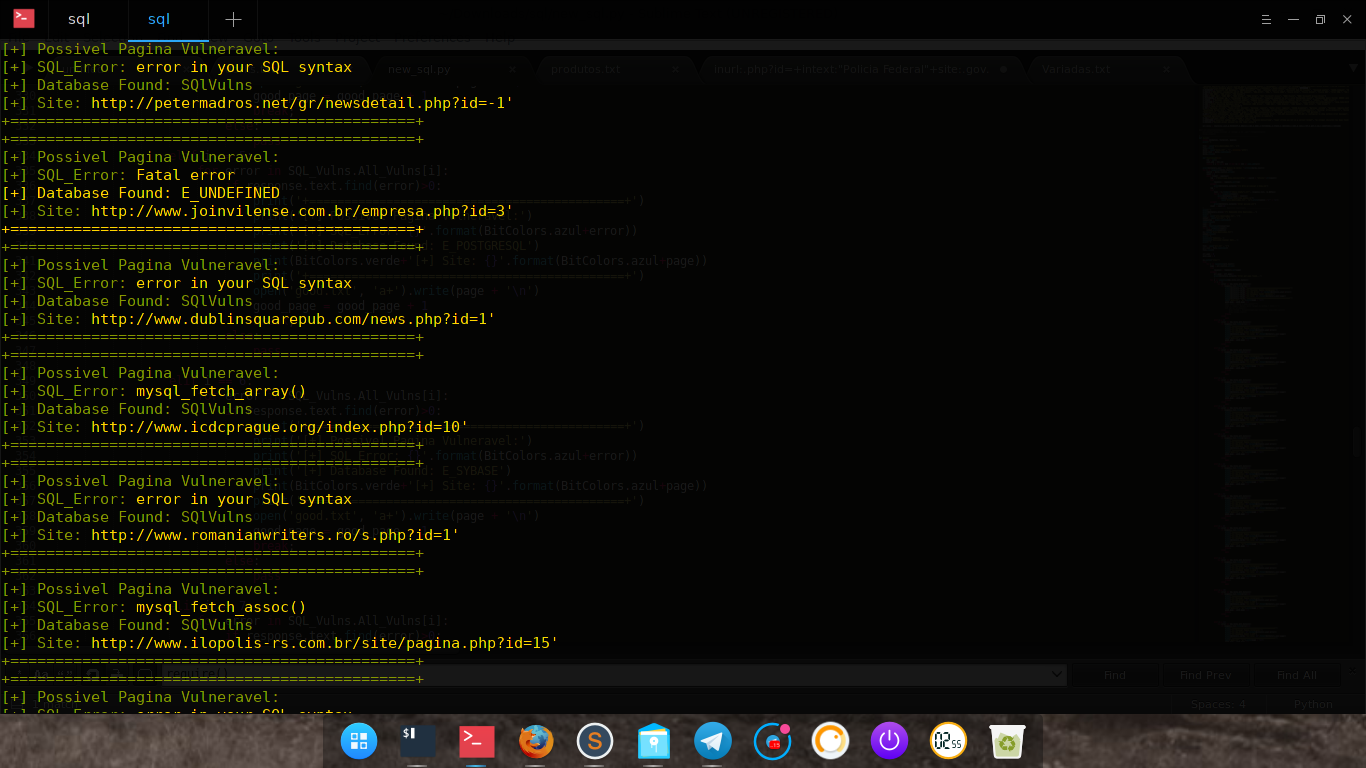1366x768 pixels.
Task: Click the red Deepin Terminal dock icon
Action: pos(477,741)
